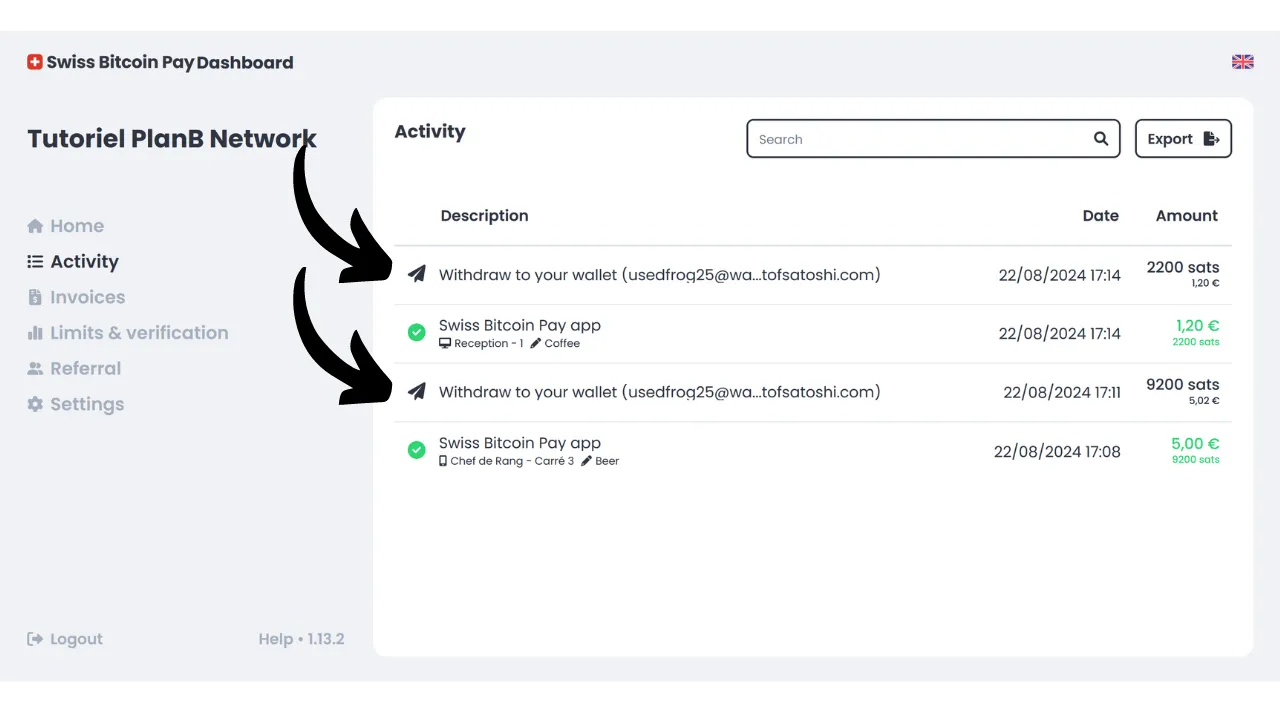Open the UK flag language selector
This screenshot has height=712, width=1280.
tap(1242, 62)
